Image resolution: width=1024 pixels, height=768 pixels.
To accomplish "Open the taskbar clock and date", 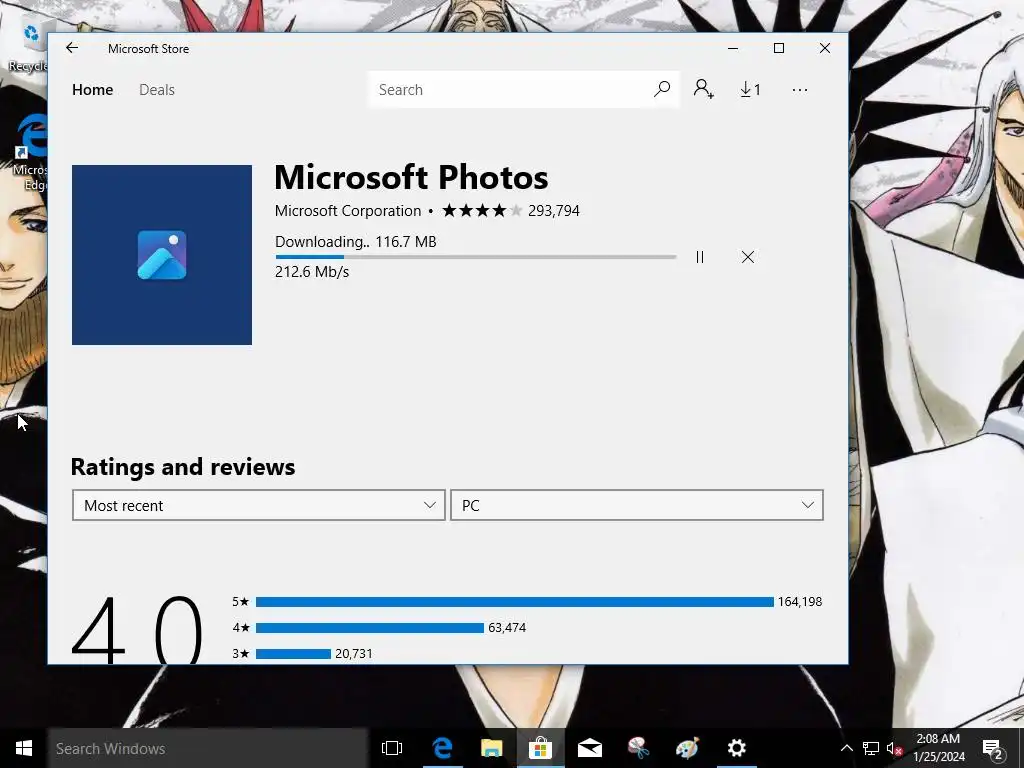I will point(938,748).
